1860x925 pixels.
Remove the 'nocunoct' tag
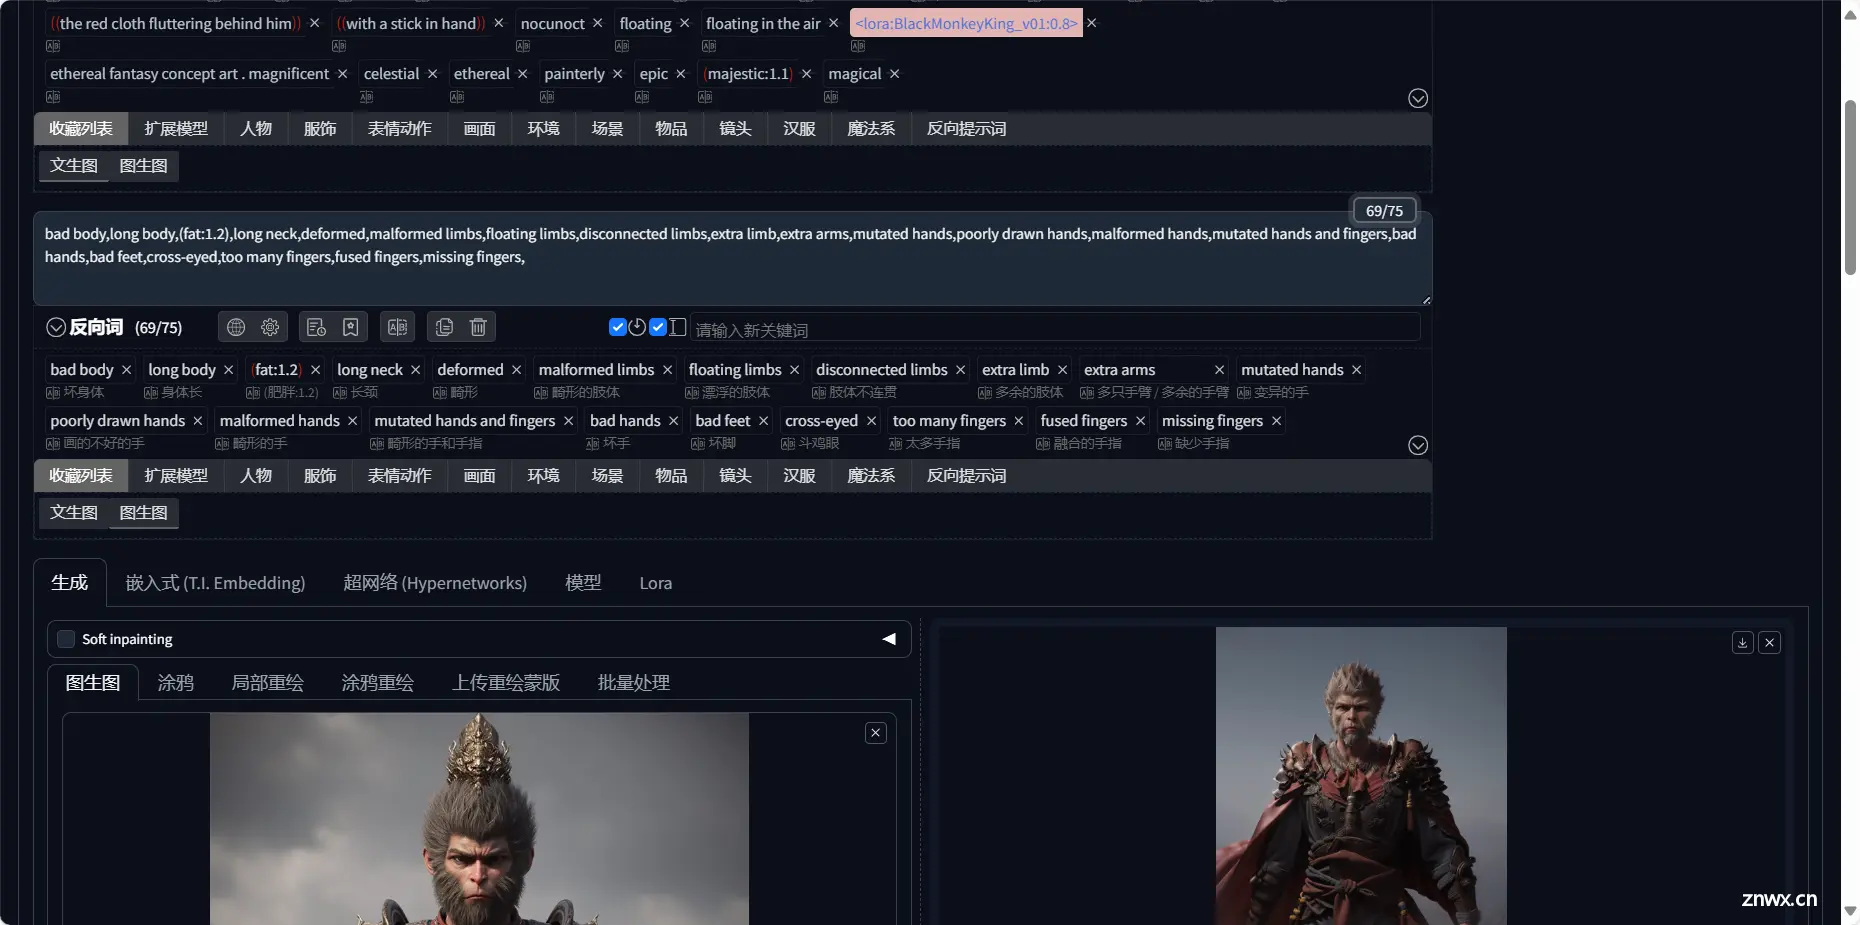coord(598,23)
